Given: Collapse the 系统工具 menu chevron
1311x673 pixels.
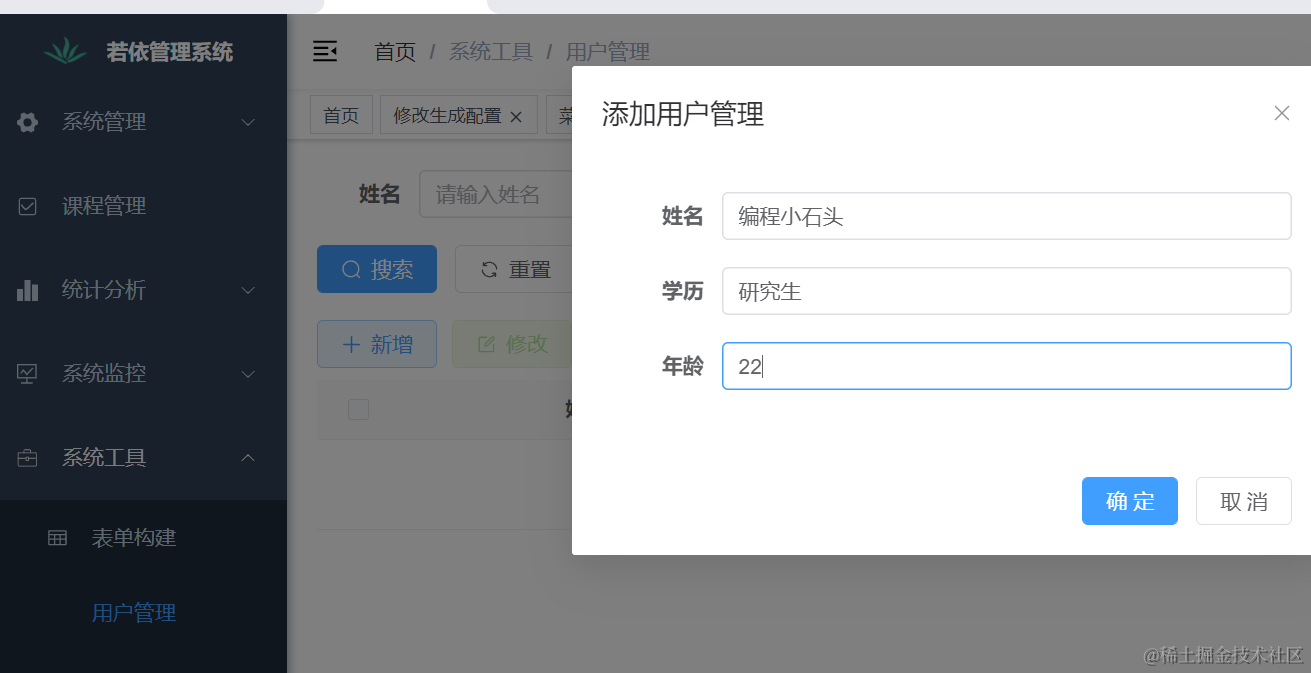Looking at the screenshot, I should pos(248,458).
